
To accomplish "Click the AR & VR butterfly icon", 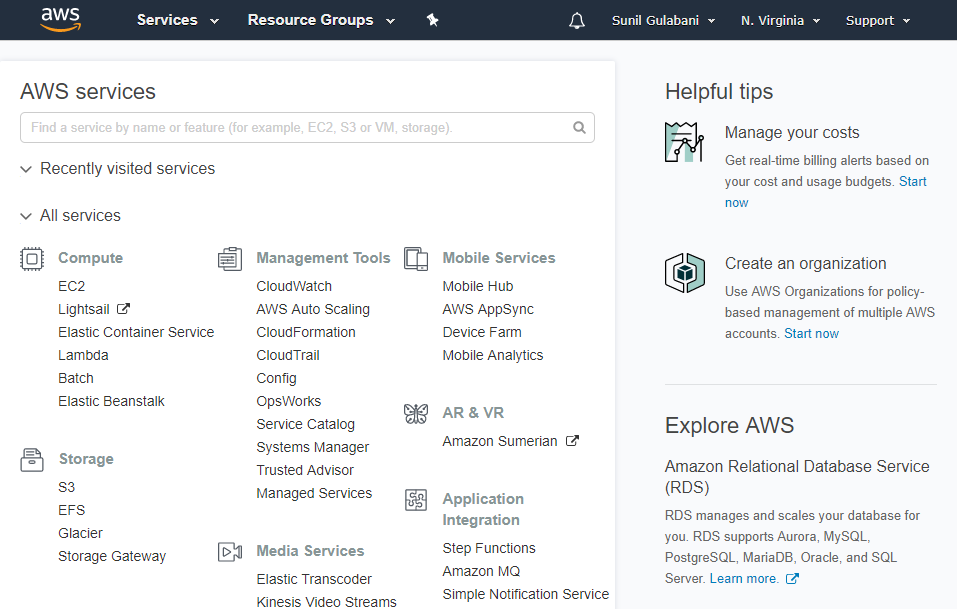I will (x=416, y=414).
